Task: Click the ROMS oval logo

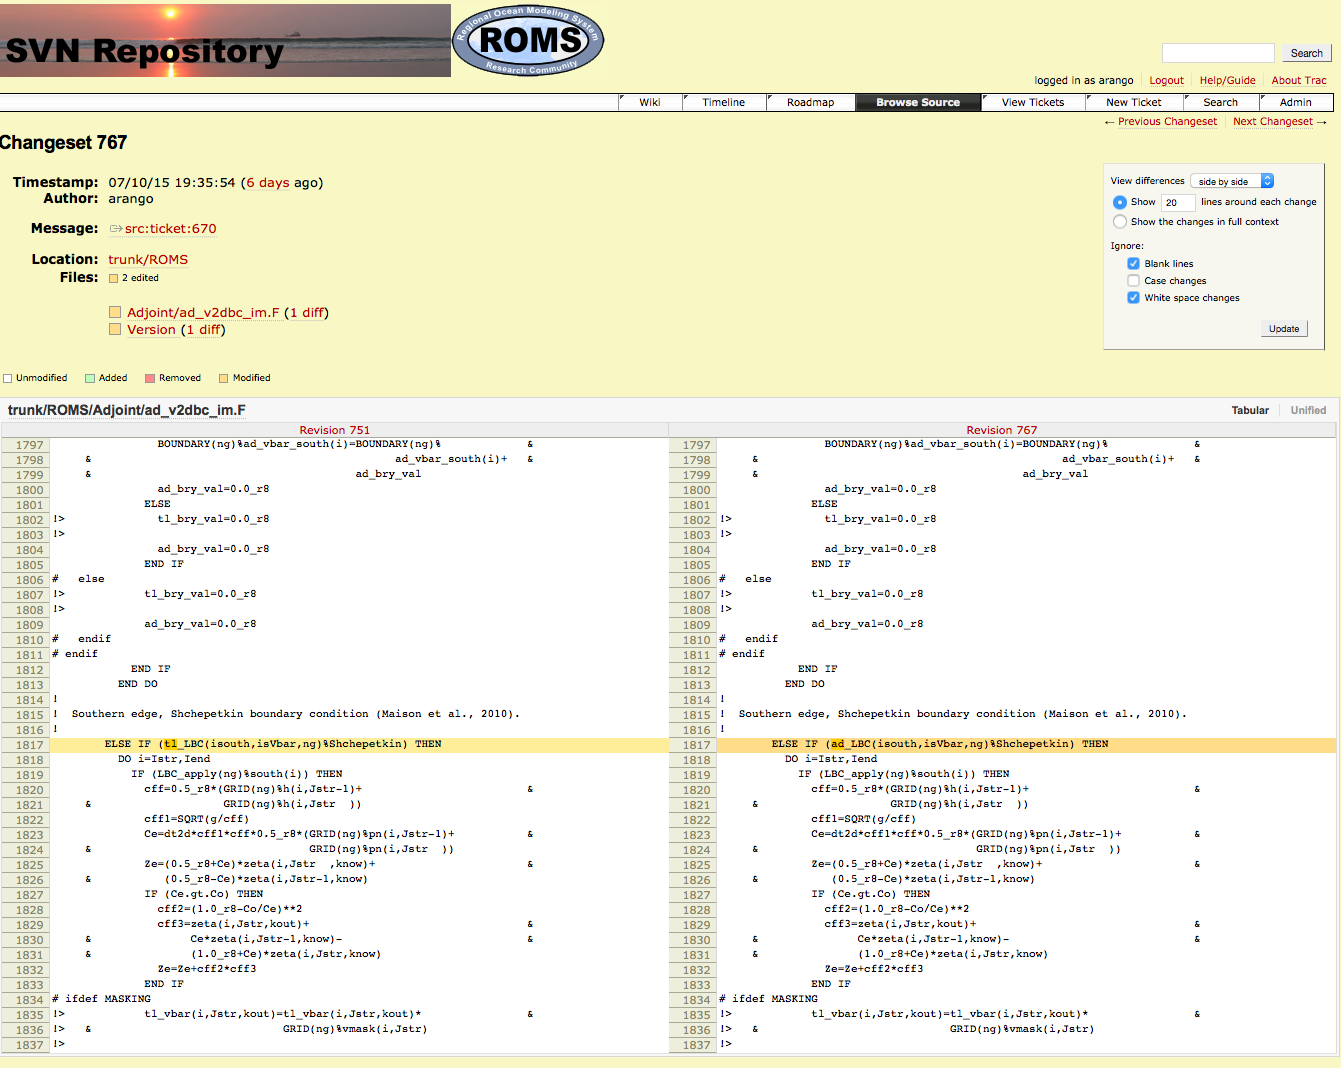Action: tap(528, 40)
